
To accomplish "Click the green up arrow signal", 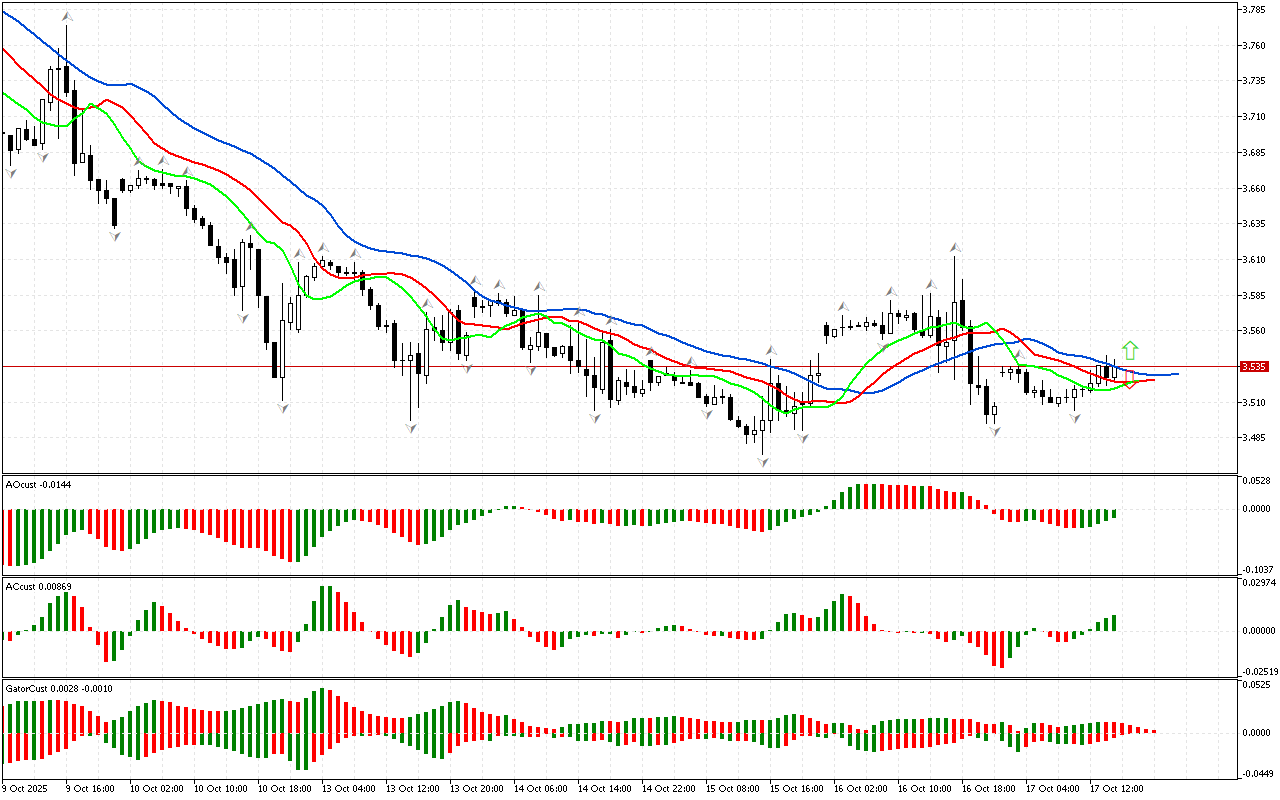I will [1130, 350].
